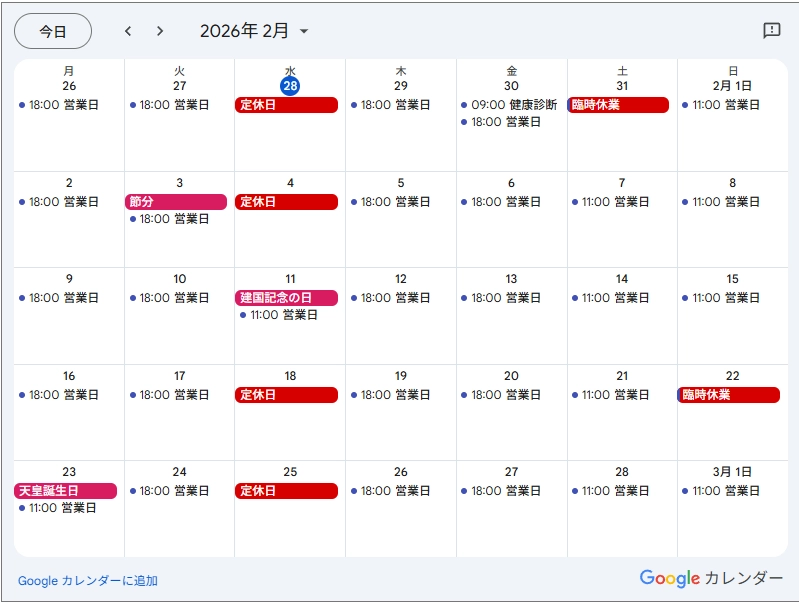
Task: Click the Google カレンダー logo
Action: [711, 578]
